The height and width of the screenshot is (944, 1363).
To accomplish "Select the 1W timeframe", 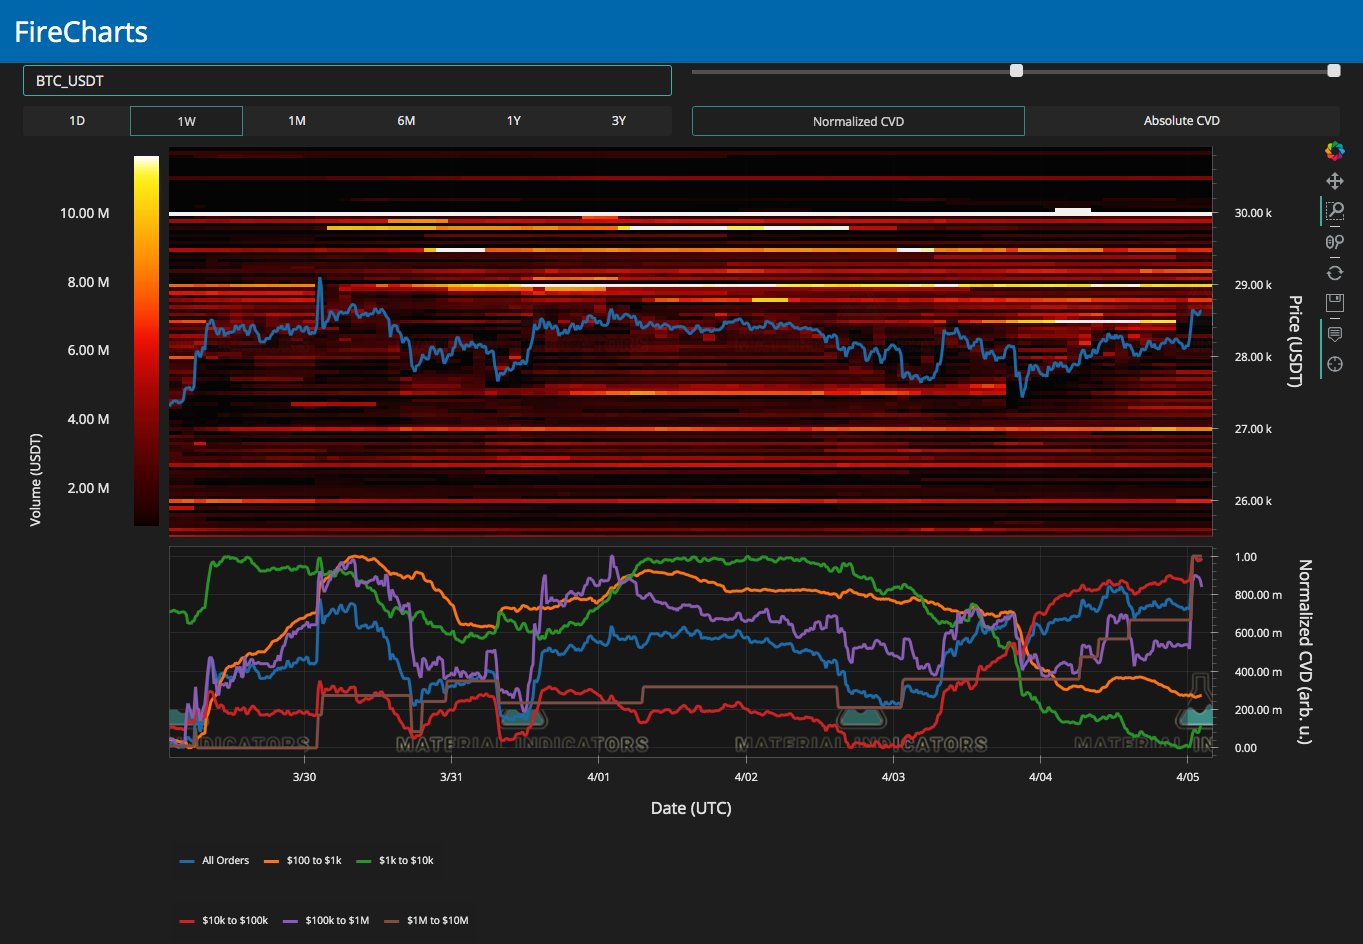I will 186,121.
